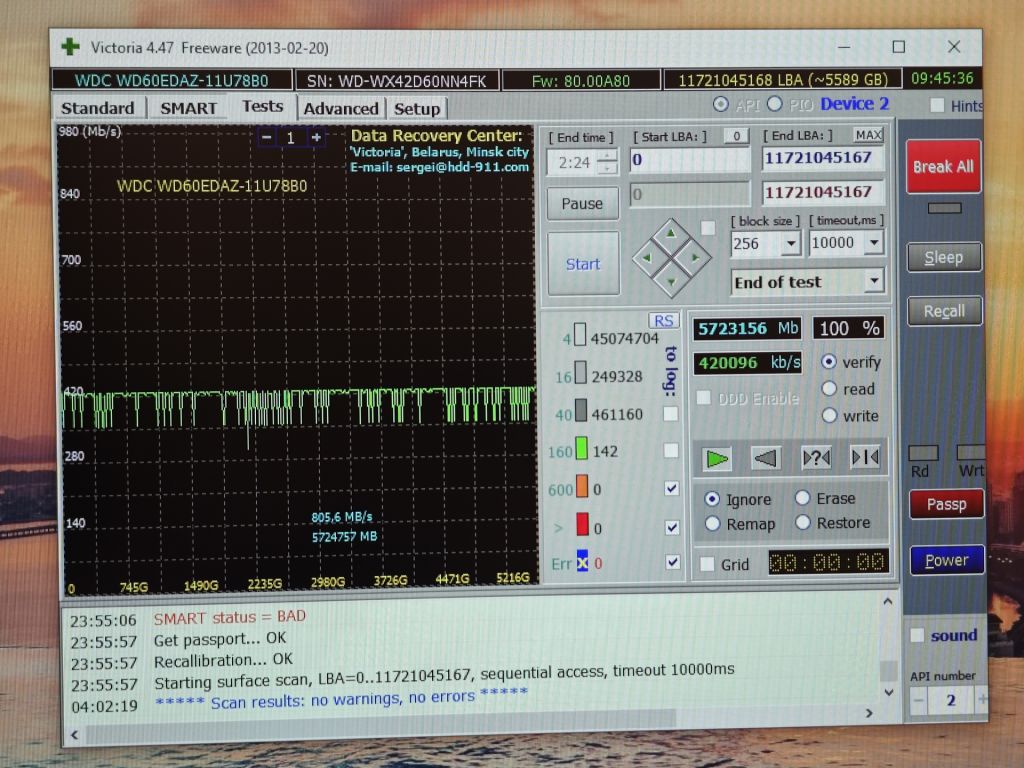Zoom in graph with plus icon
This screenshot has height=768, width=1024.
(x=316, y=137)
